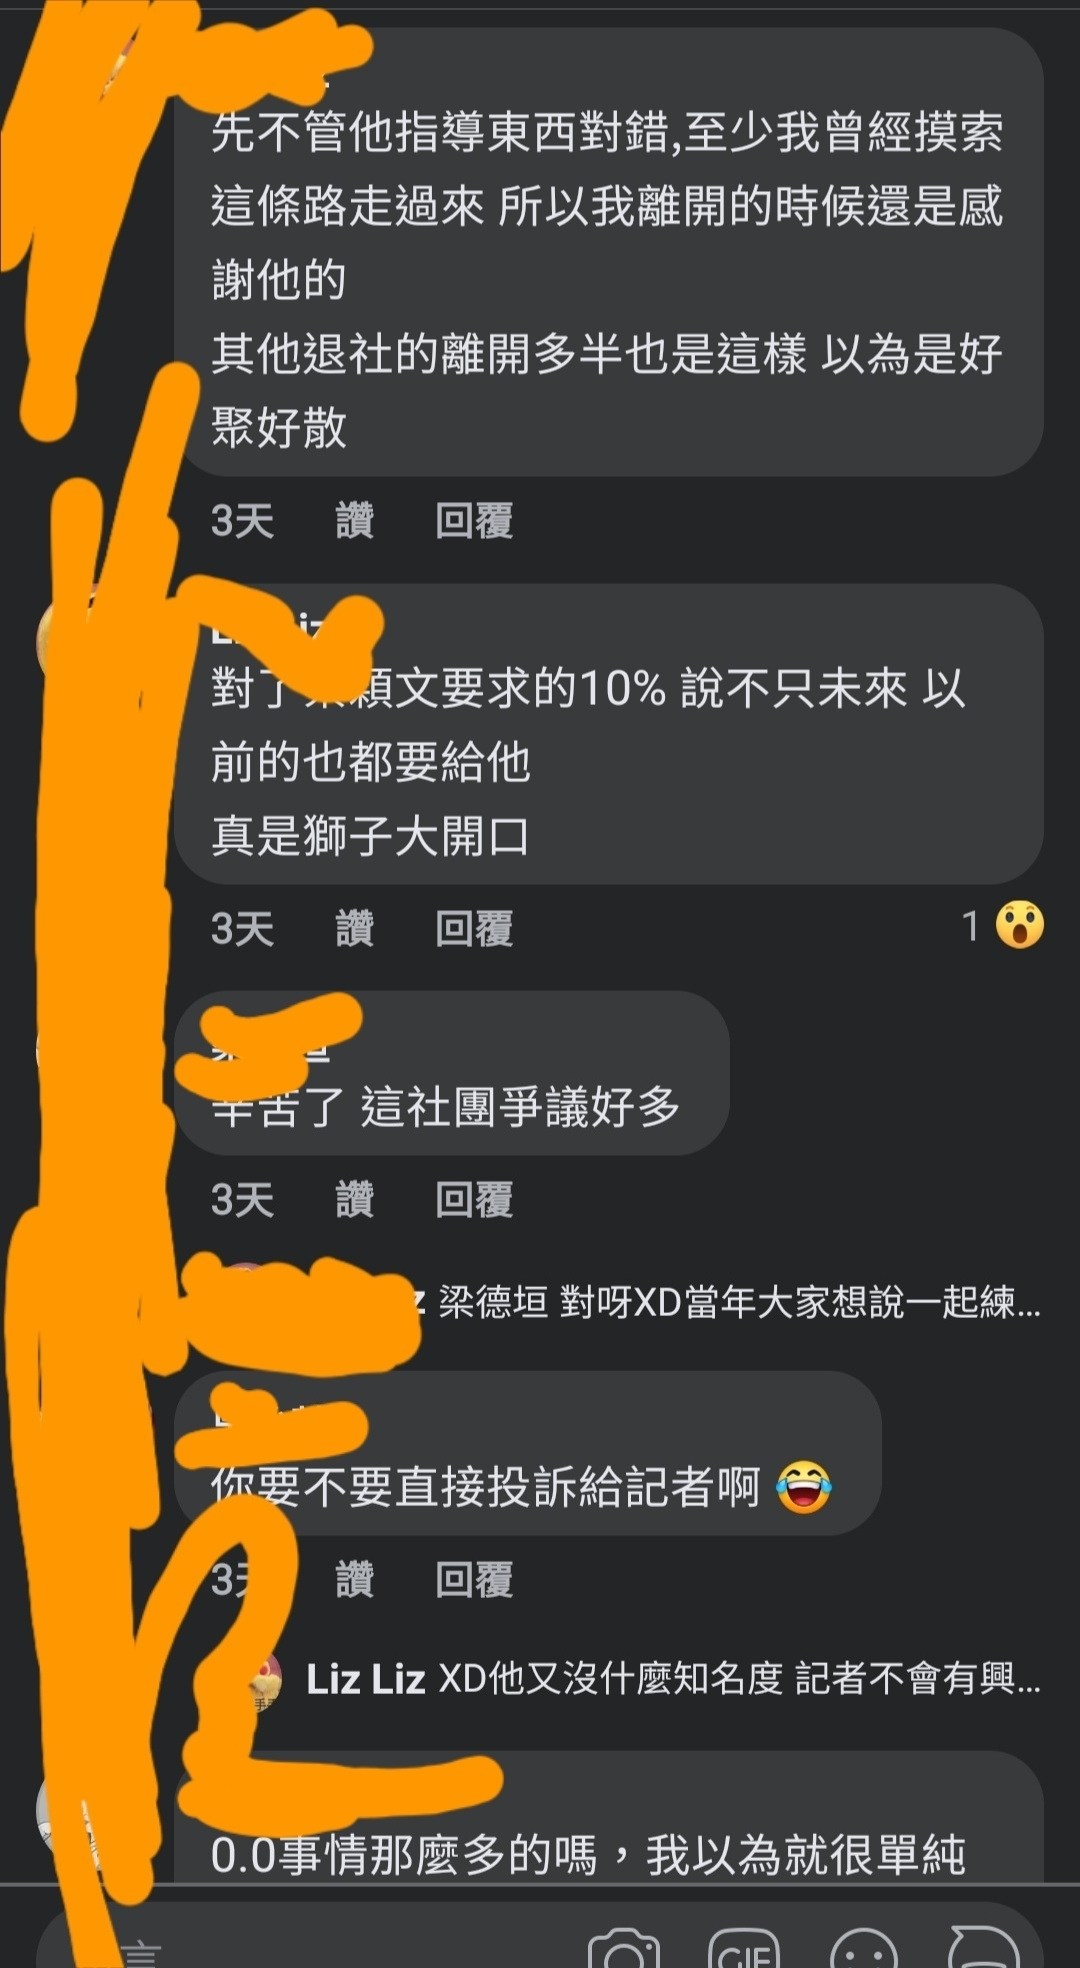Like the 這社團爭議好多 comment

coord(355,1200)
